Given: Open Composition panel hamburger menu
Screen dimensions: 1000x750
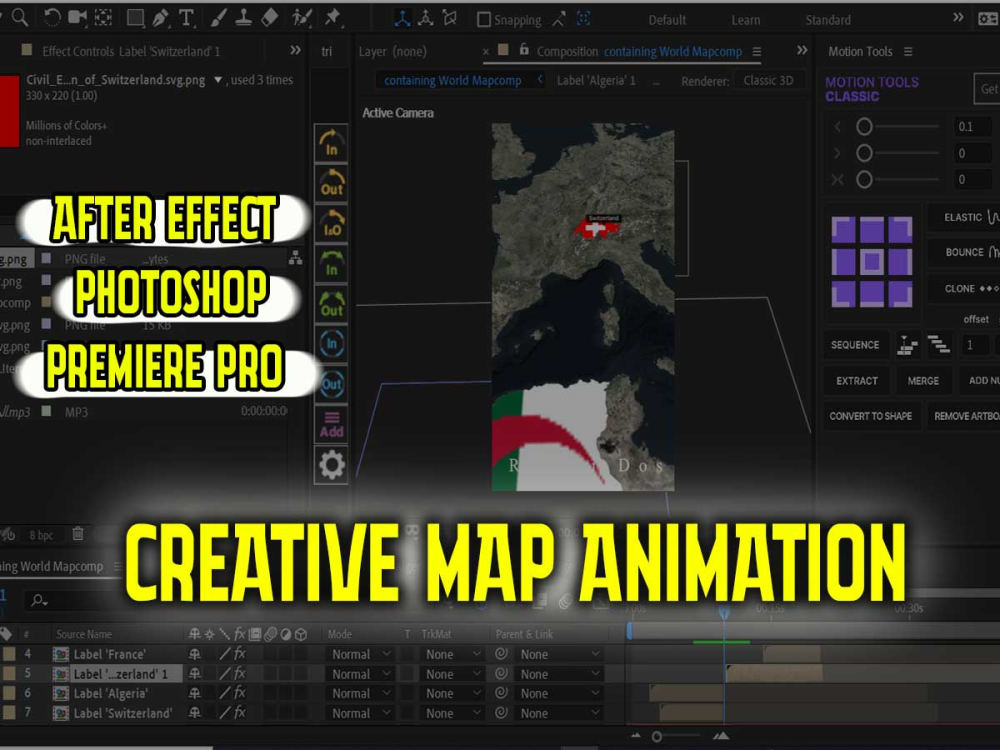Looking at the screenshot, I should pos(756,51).
